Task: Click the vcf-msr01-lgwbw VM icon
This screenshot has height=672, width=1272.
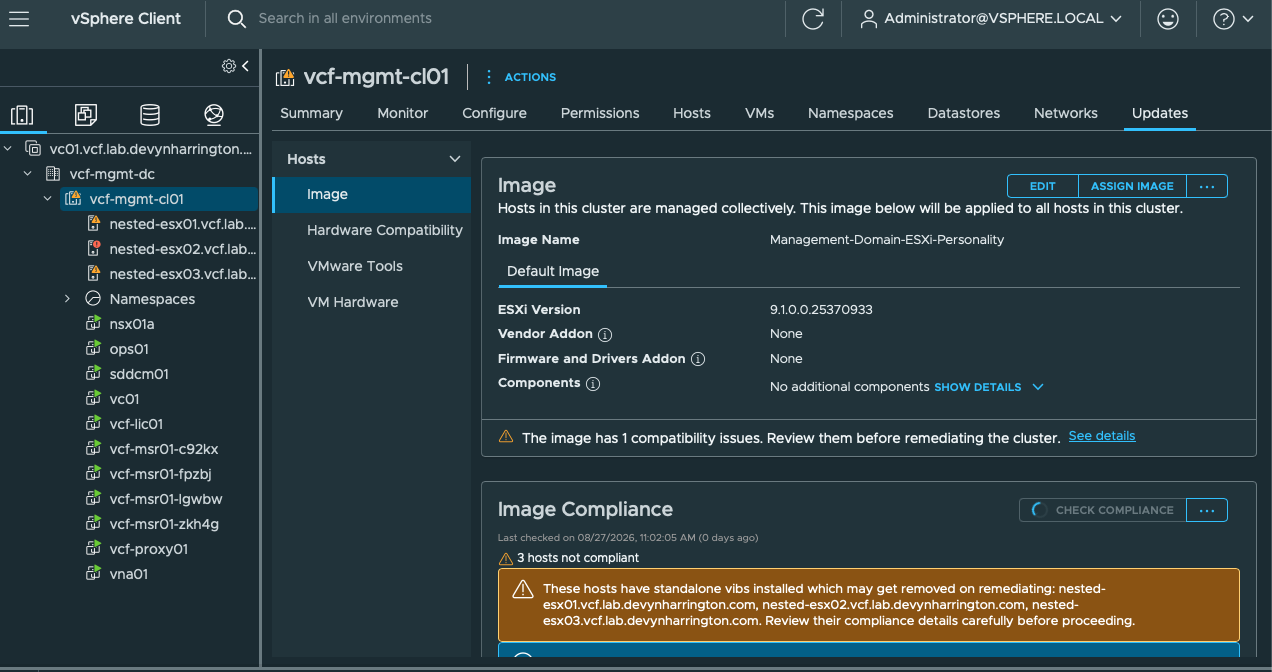Action: (x=94, y=499)
